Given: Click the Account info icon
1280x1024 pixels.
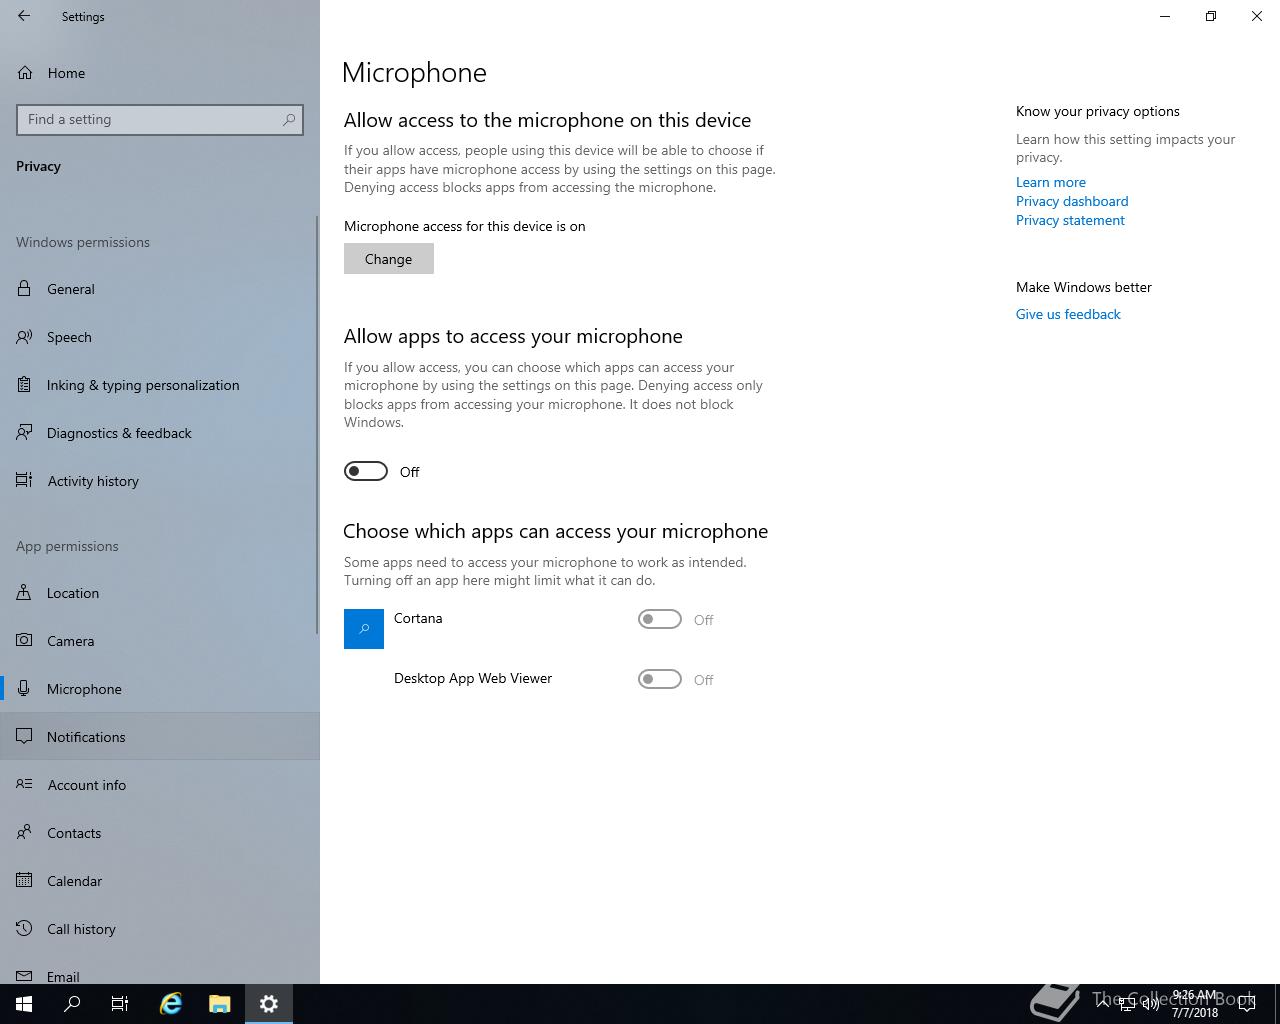Looking at the screenshot, I should 25,785.
